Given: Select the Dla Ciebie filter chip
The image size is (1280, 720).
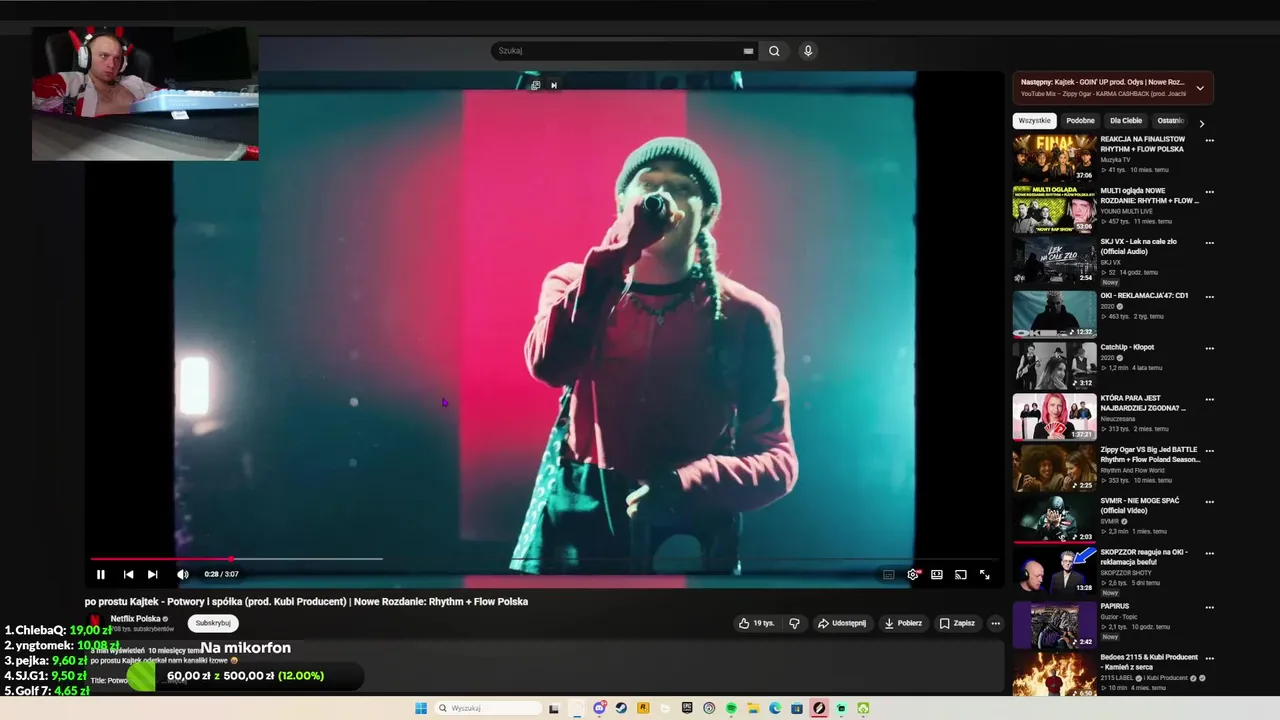Looking at the screenshot, I should (x=1126, y=121).
